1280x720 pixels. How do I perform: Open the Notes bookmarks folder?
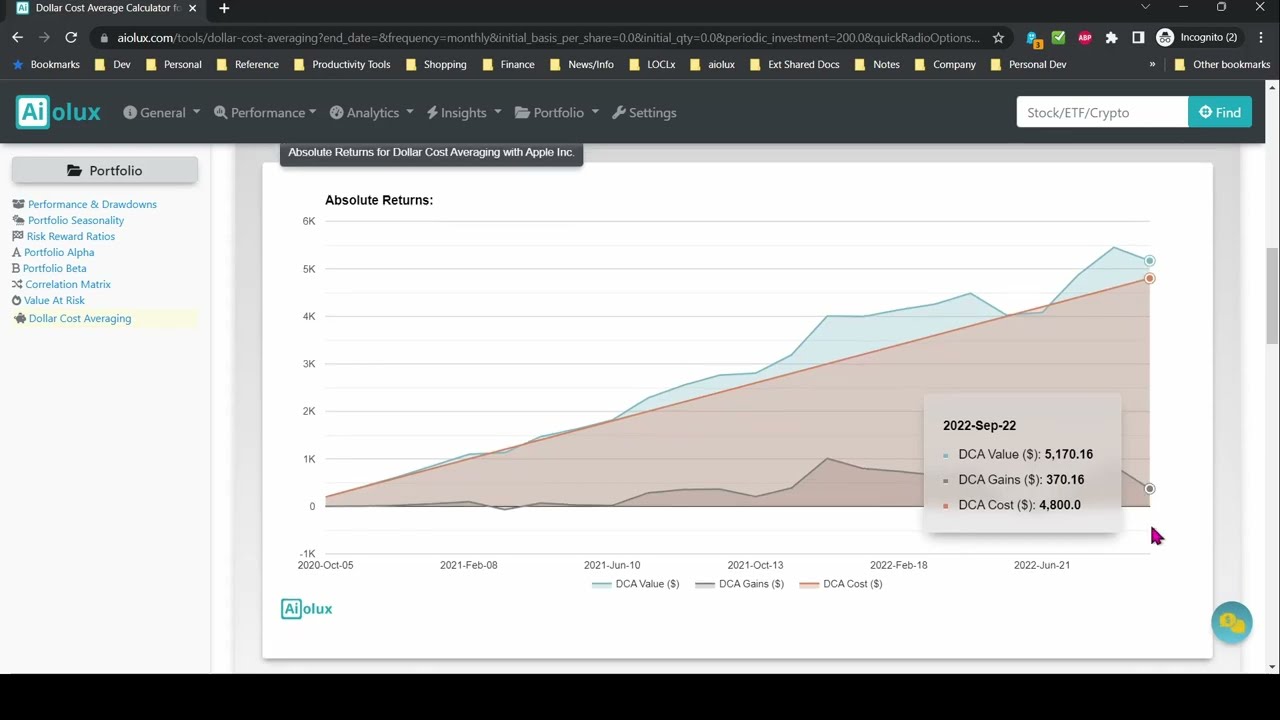(876, 64)
